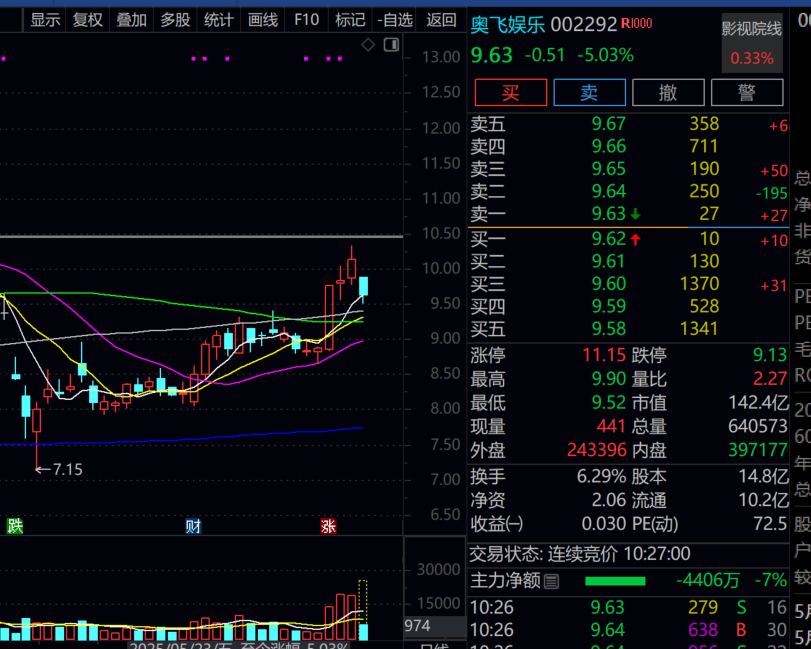This screenshot has height=649, width=811.
Task: Click the blue 财 financial report marker
Action: pos(193,526)
